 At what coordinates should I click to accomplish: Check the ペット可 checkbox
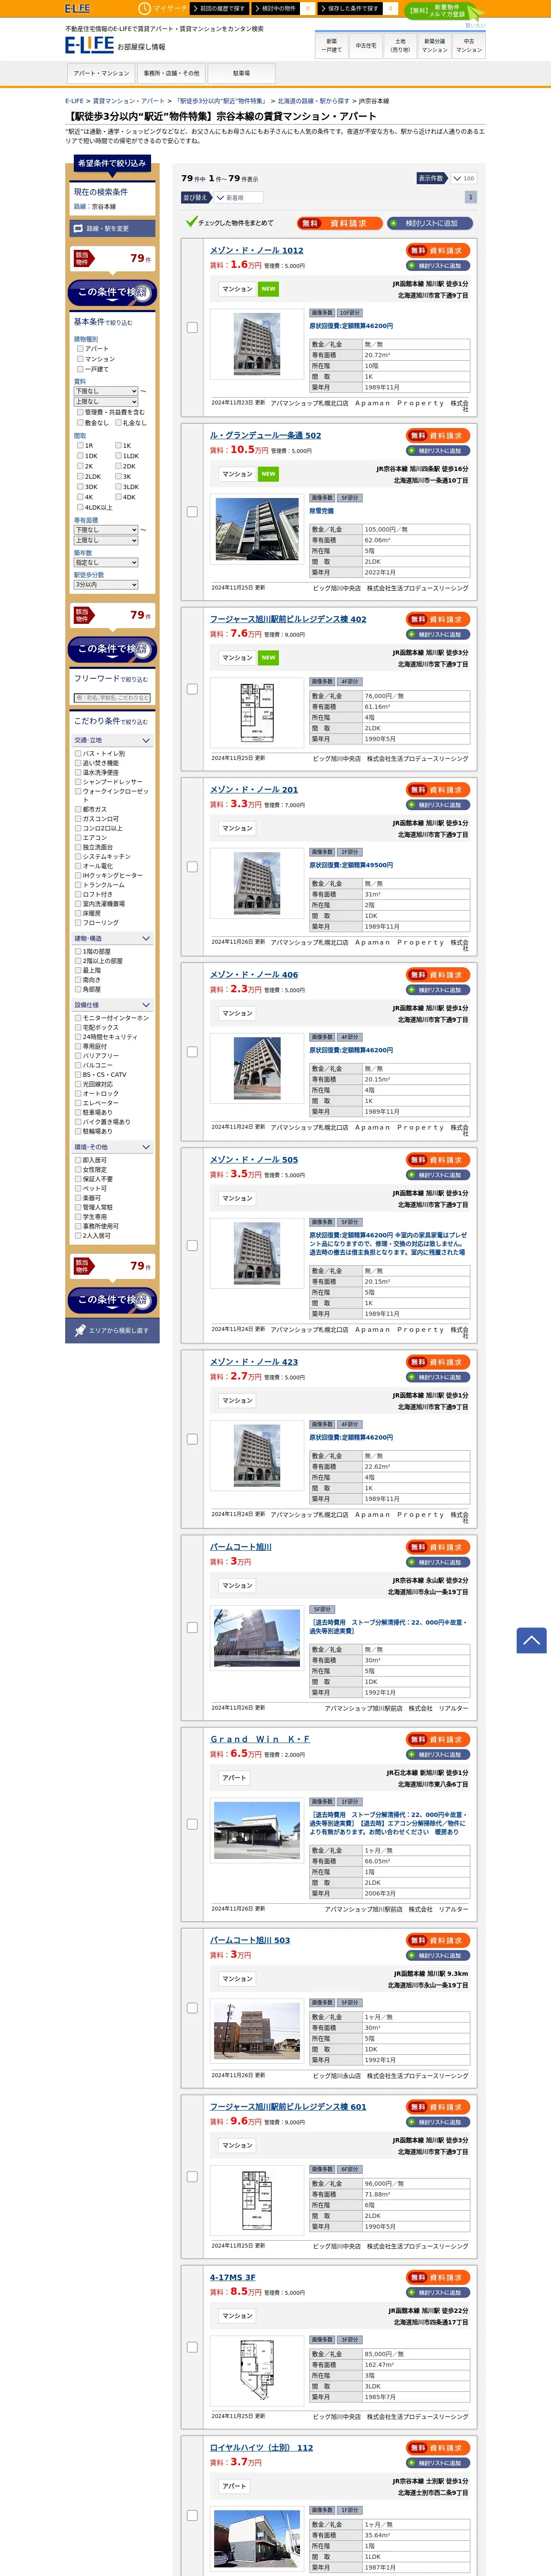[78, 1188]
